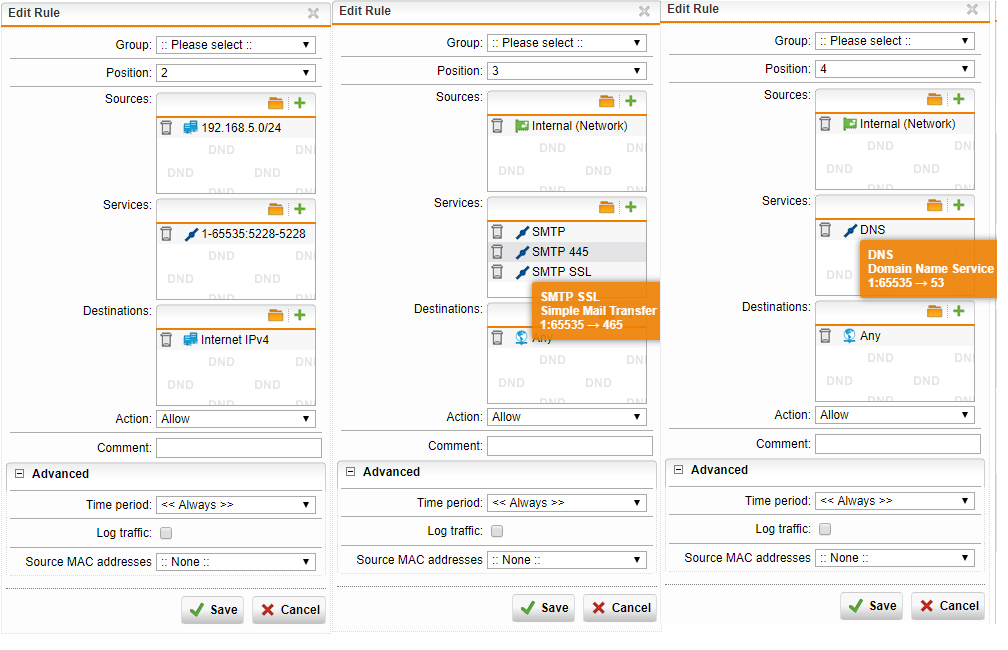Collapse Advanced section in Position 2 rule
This screenshot has height=650, width=1008.
click(x=19, y=474)
